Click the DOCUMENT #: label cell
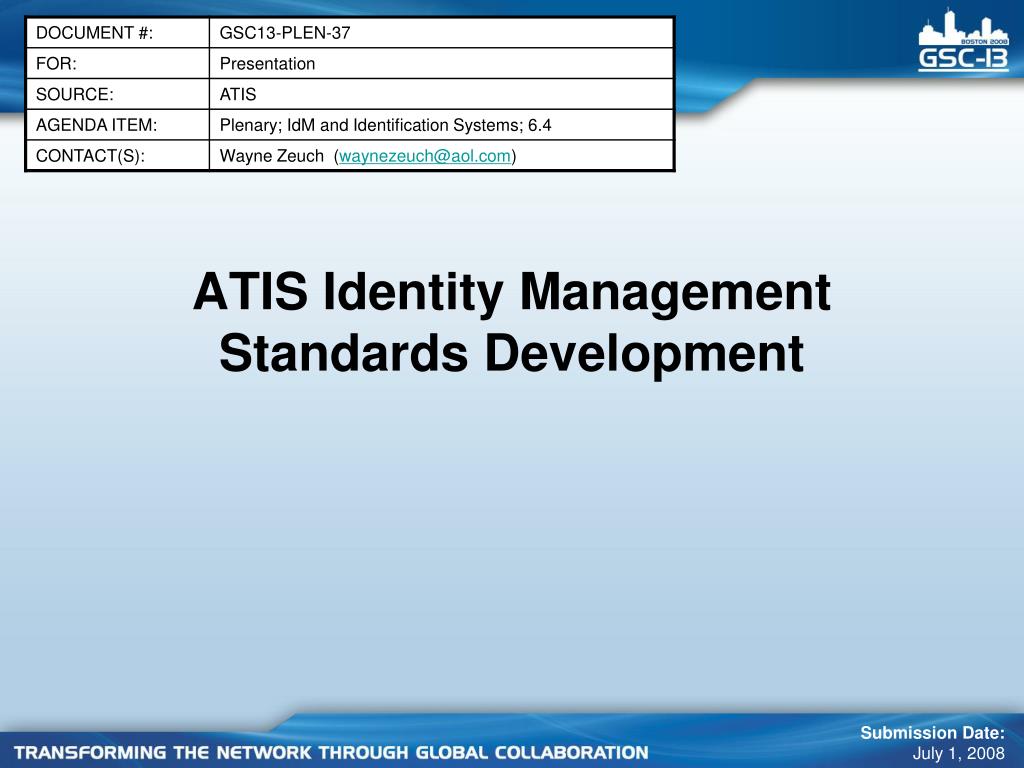 tap(118, 33)
